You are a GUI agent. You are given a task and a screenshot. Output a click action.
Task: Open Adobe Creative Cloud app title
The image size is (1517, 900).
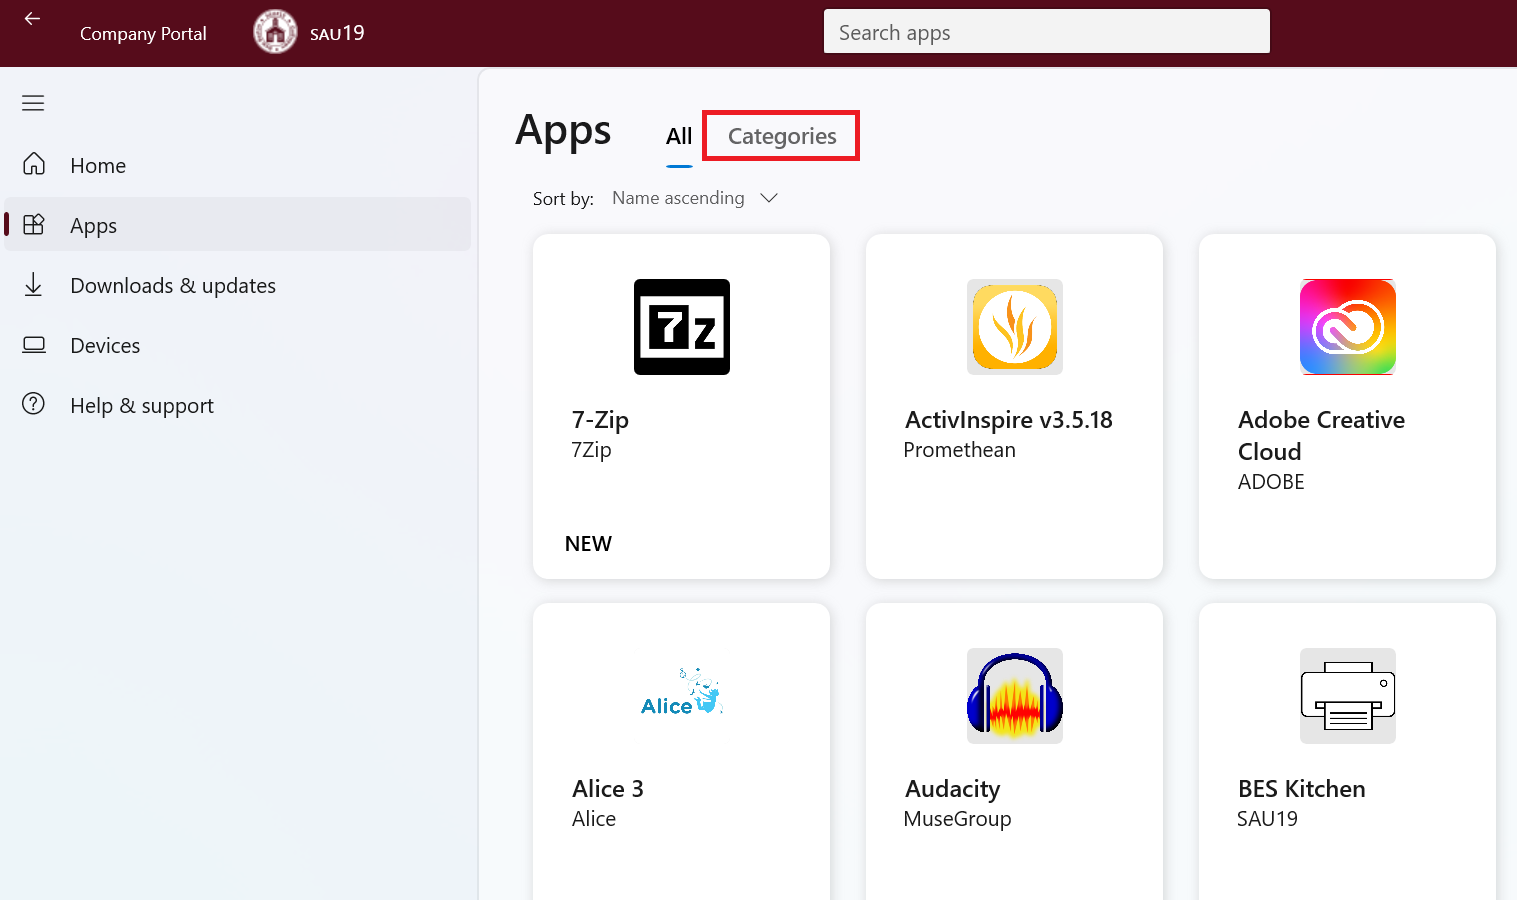(1321, 436)
